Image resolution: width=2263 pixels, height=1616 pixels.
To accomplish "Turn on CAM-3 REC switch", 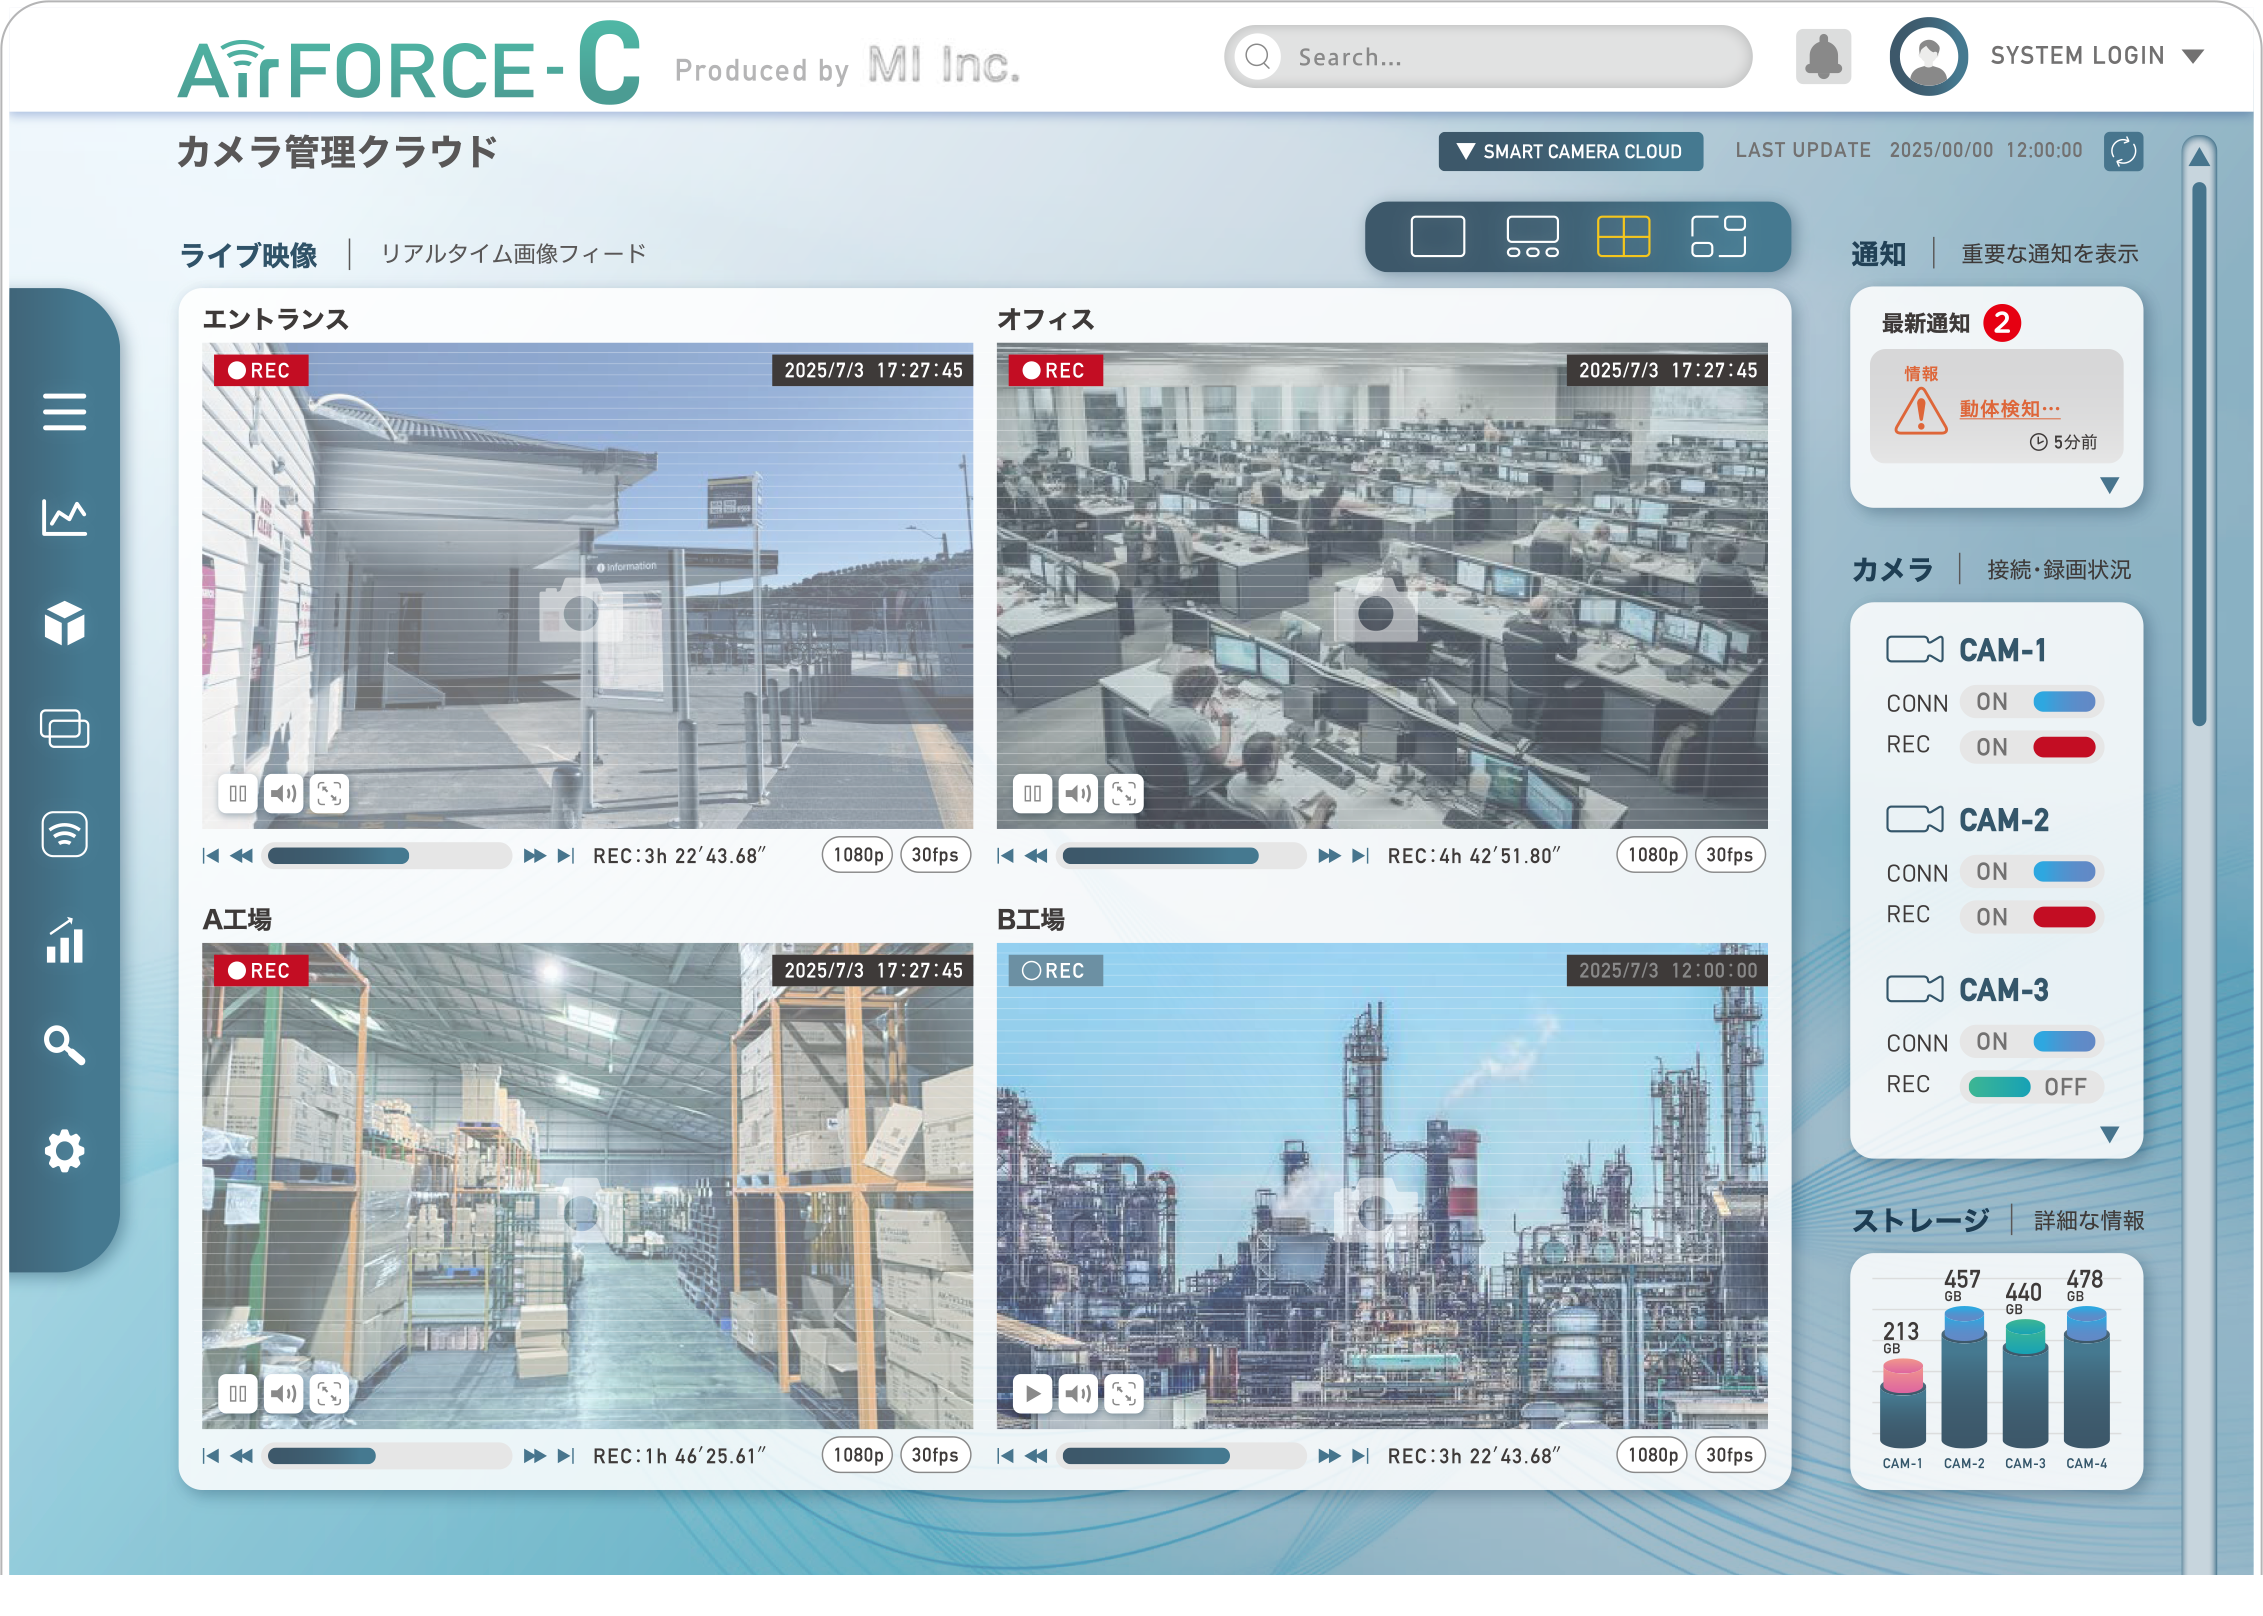I will pos(2032,1086).
